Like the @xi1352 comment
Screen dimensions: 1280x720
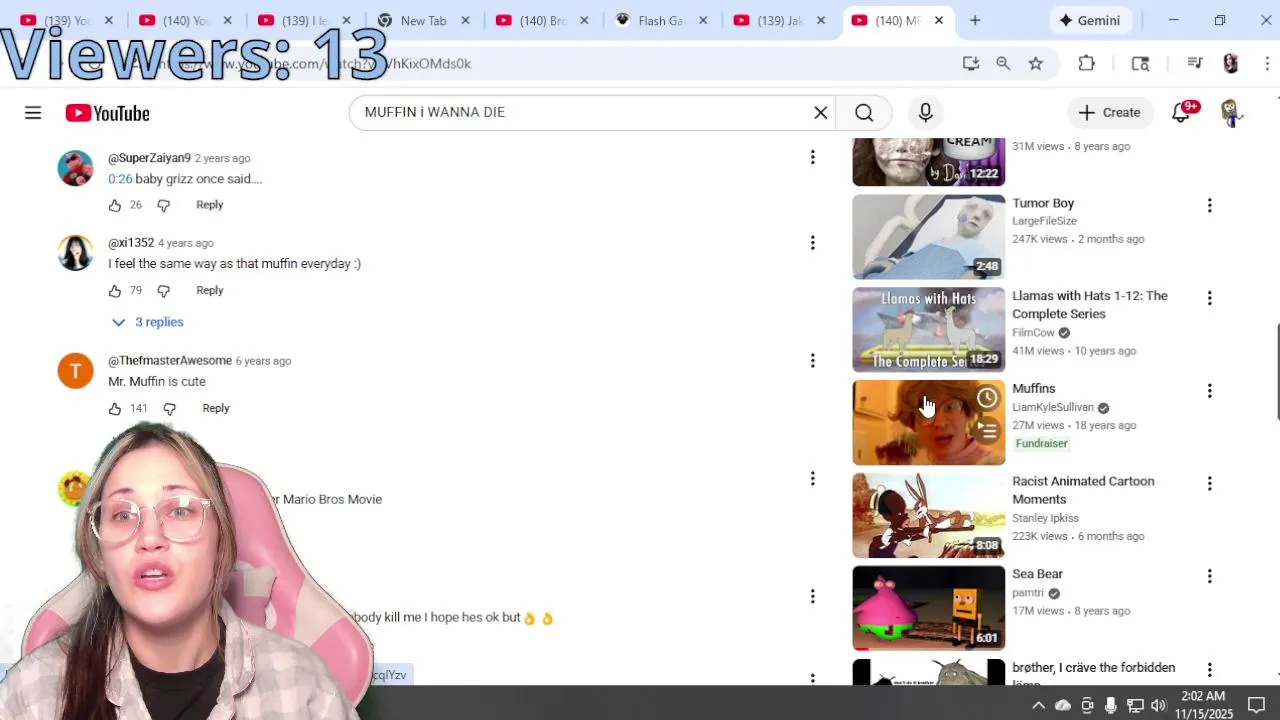coord(115,291)
